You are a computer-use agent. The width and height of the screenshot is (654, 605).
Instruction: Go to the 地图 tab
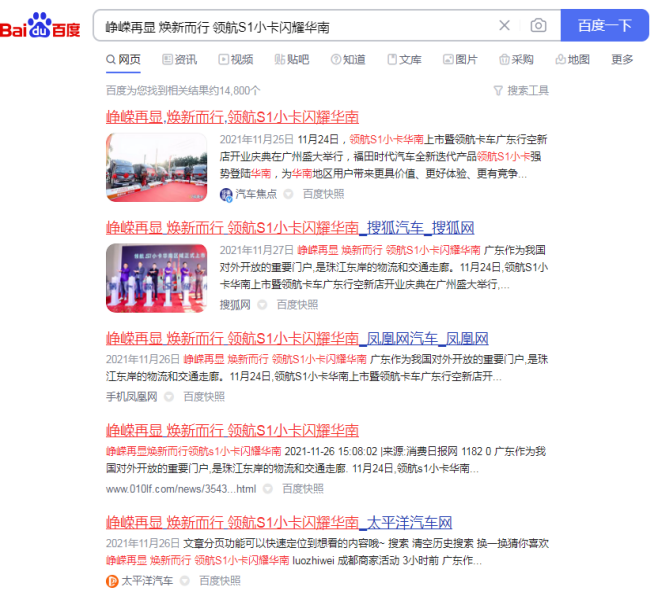571,60
